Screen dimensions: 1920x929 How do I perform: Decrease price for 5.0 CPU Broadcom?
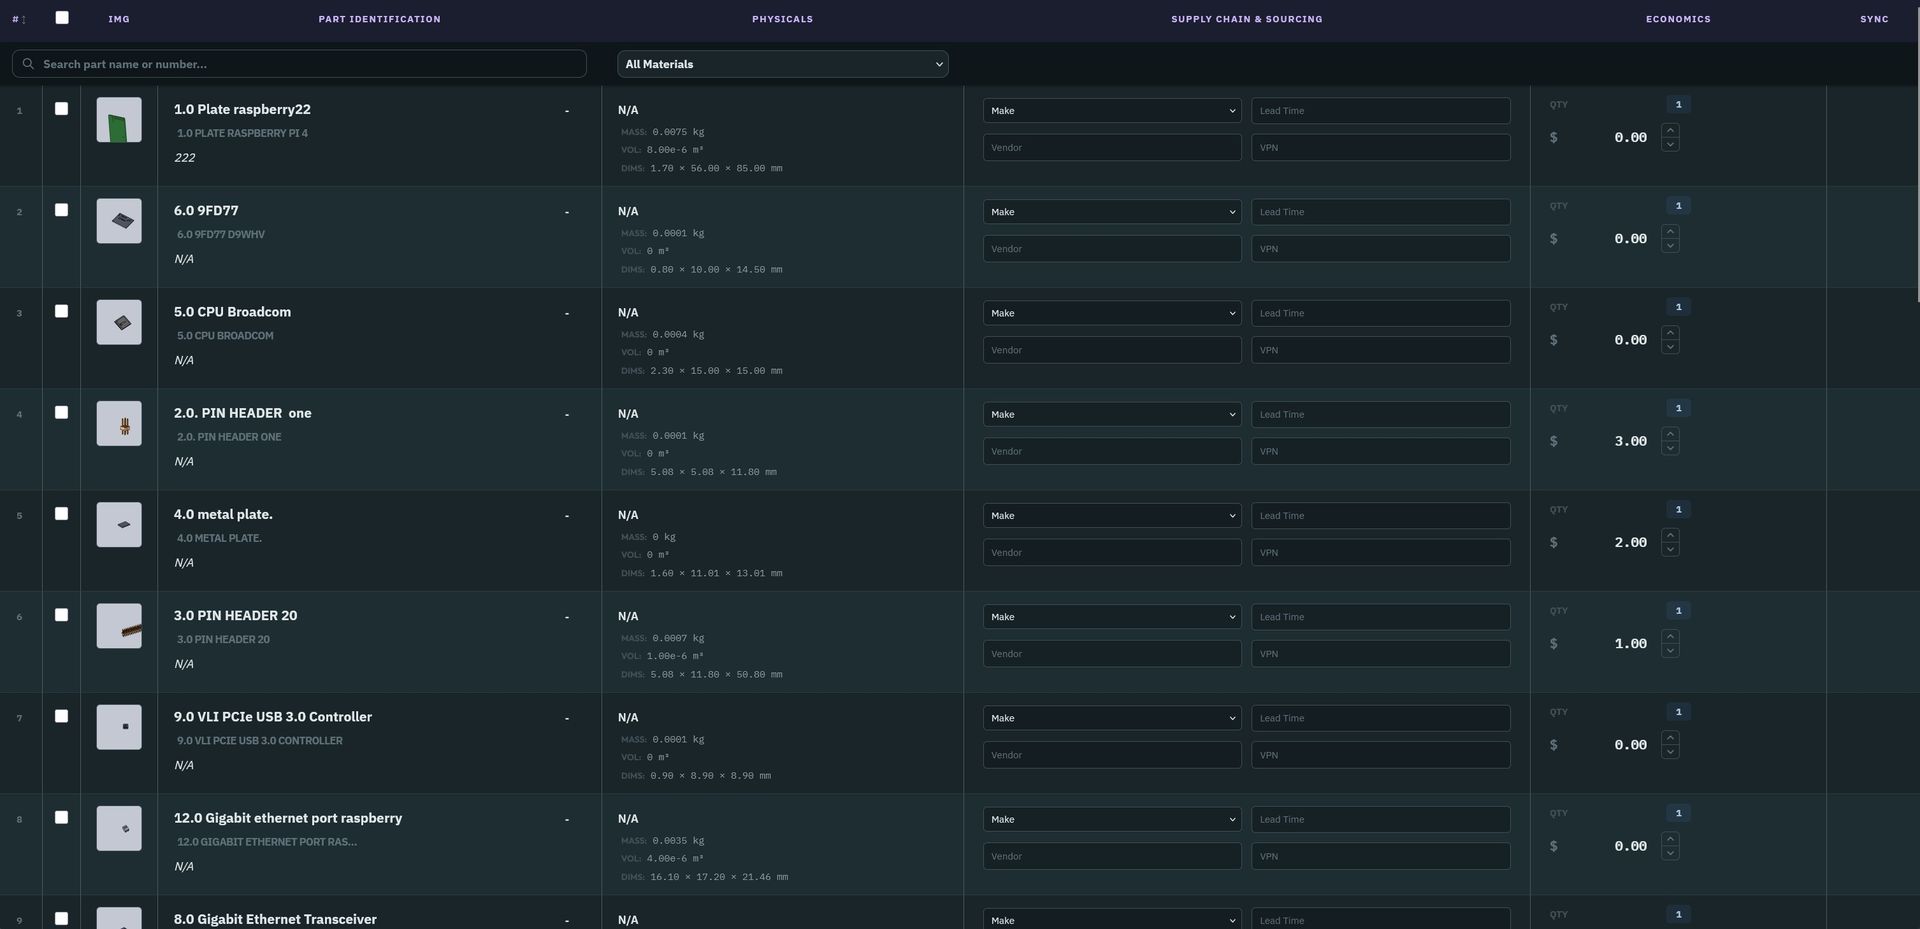coord(1670,347)
